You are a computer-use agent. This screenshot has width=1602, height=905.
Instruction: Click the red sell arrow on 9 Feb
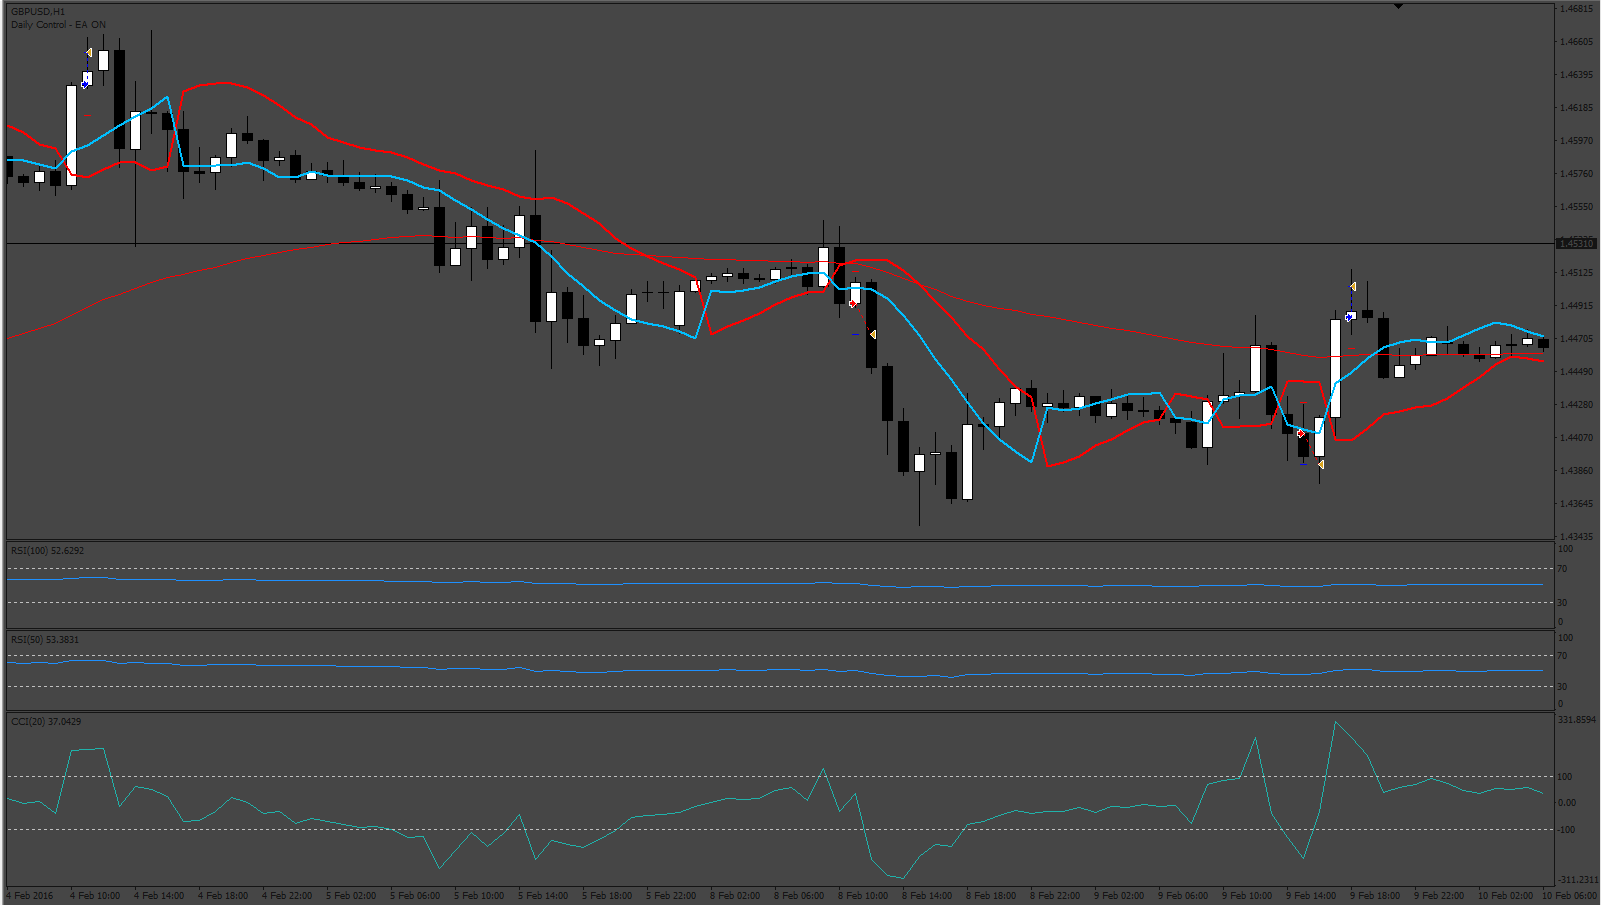(x=1300, y=434)
